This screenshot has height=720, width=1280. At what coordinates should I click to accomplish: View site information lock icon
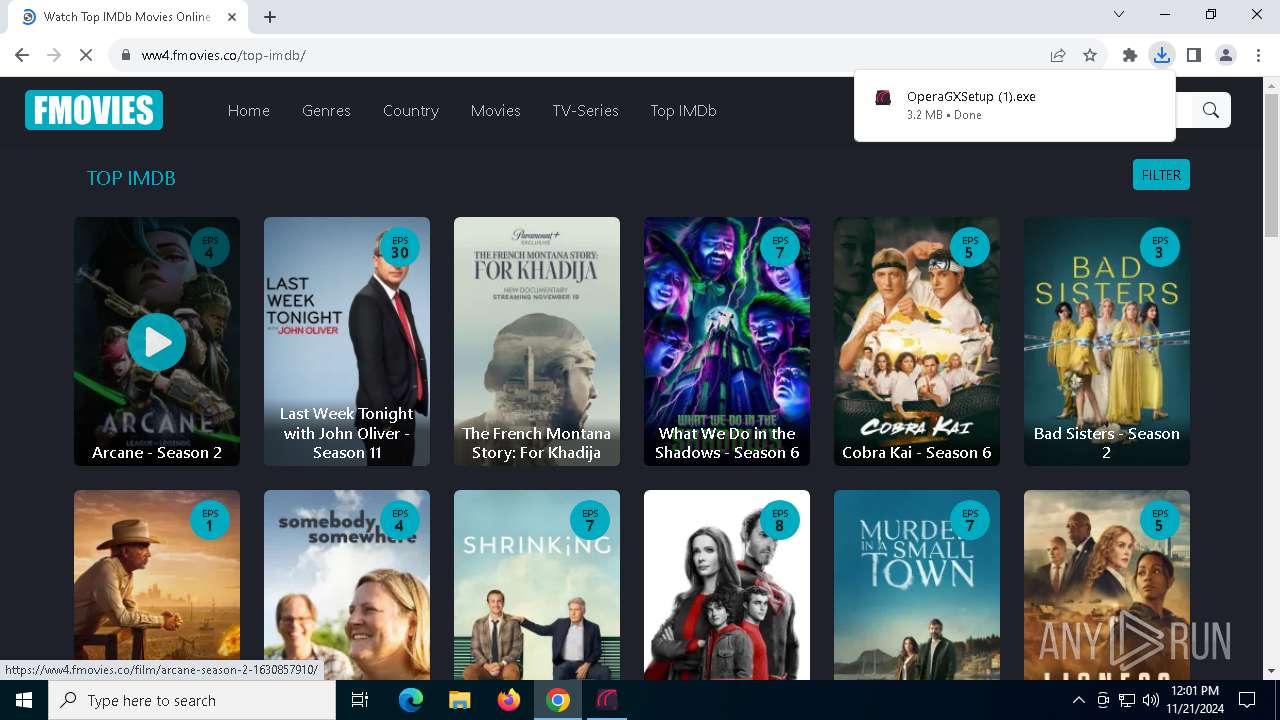[126, 55]
